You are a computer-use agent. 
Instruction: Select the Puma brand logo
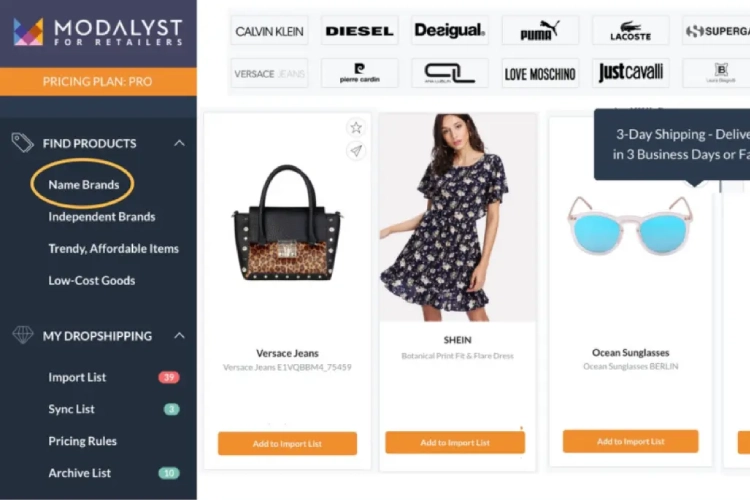540,31
